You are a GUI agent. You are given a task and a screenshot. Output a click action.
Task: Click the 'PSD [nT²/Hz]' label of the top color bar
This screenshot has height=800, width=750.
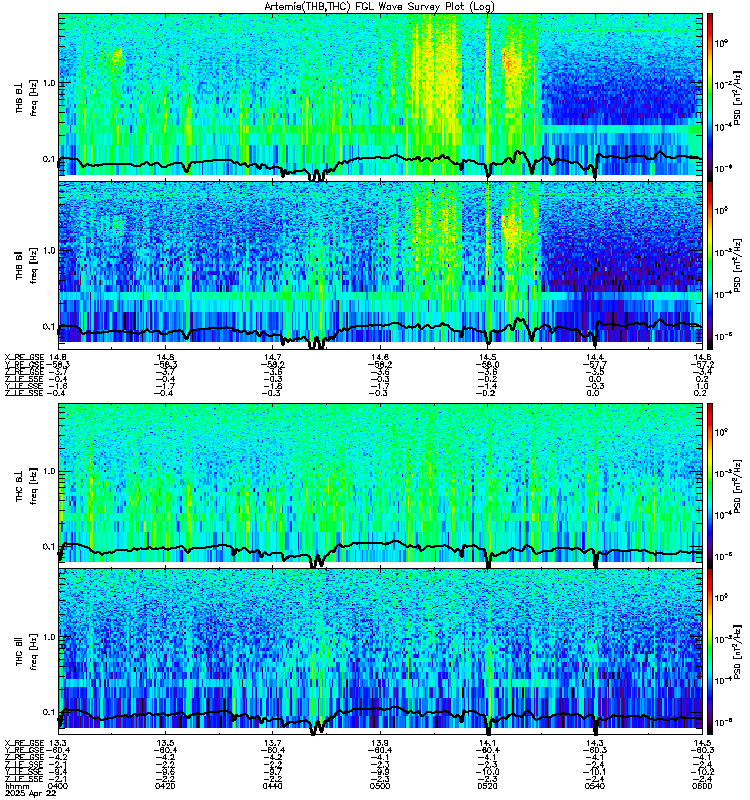click(737, 97)
